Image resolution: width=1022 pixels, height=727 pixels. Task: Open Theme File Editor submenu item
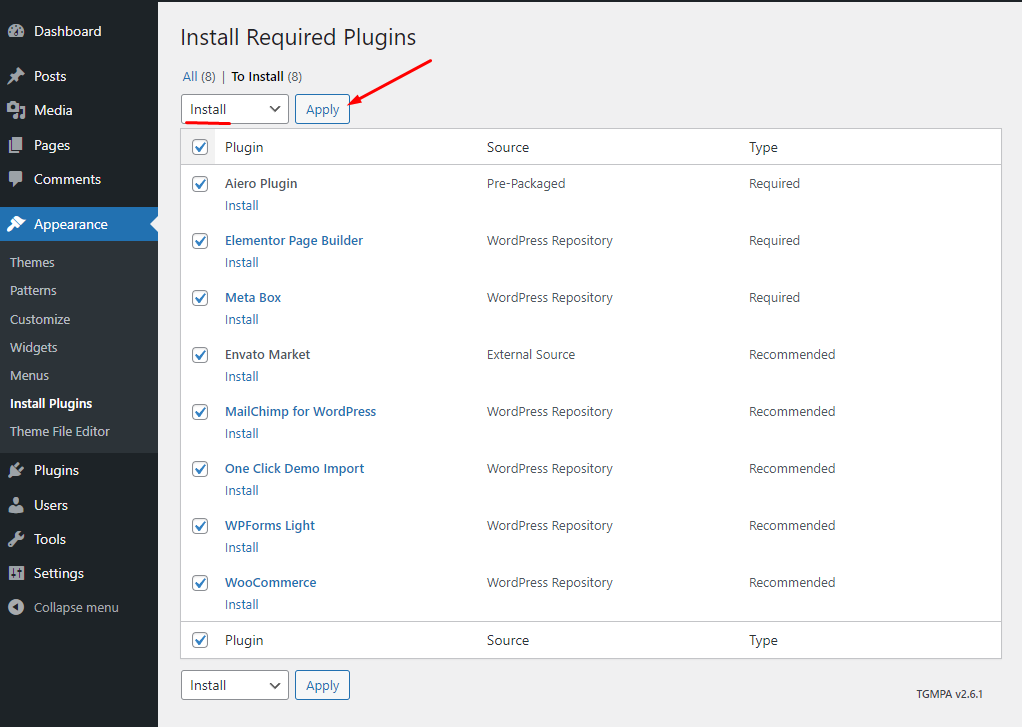60,432
